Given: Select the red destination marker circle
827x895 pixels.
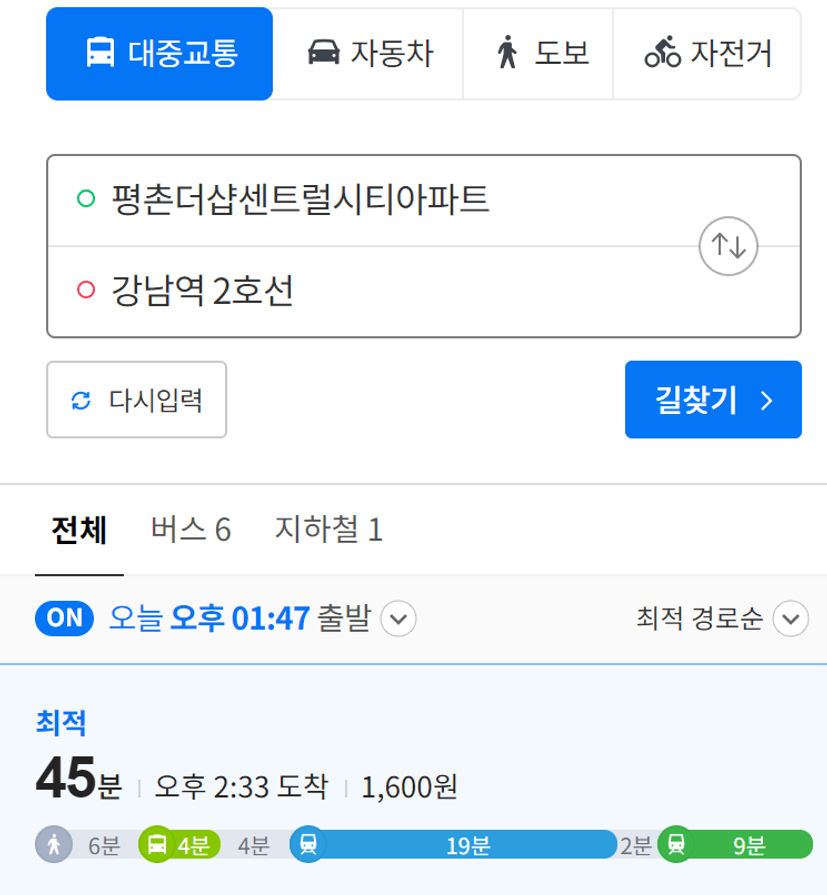Looking at the screenshot, I should [x=86, y=290].
